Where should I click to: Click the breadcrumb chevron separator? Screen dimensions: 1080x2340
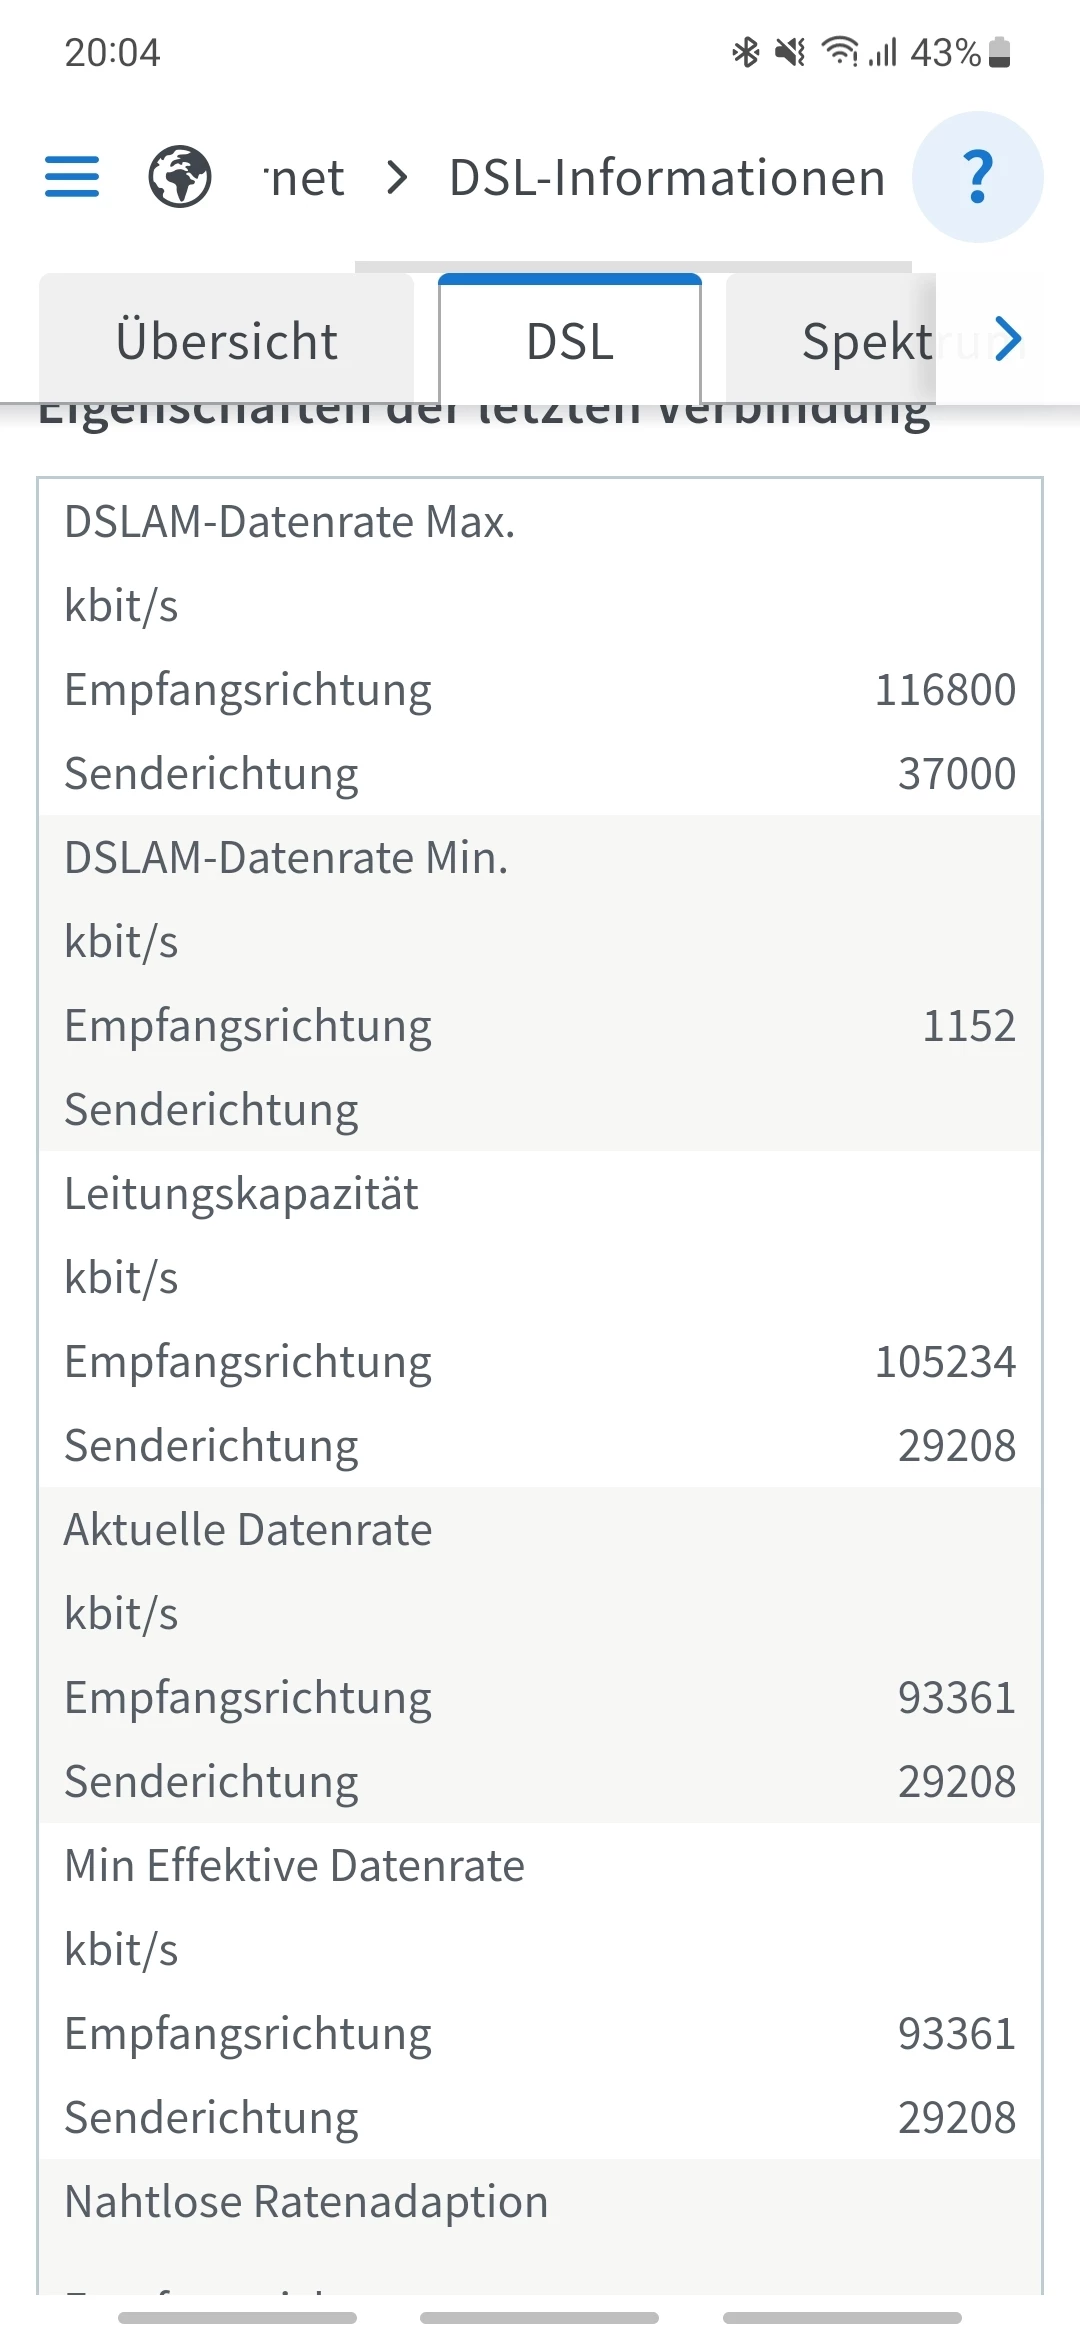pyautogui.click(x=398, y=178)
